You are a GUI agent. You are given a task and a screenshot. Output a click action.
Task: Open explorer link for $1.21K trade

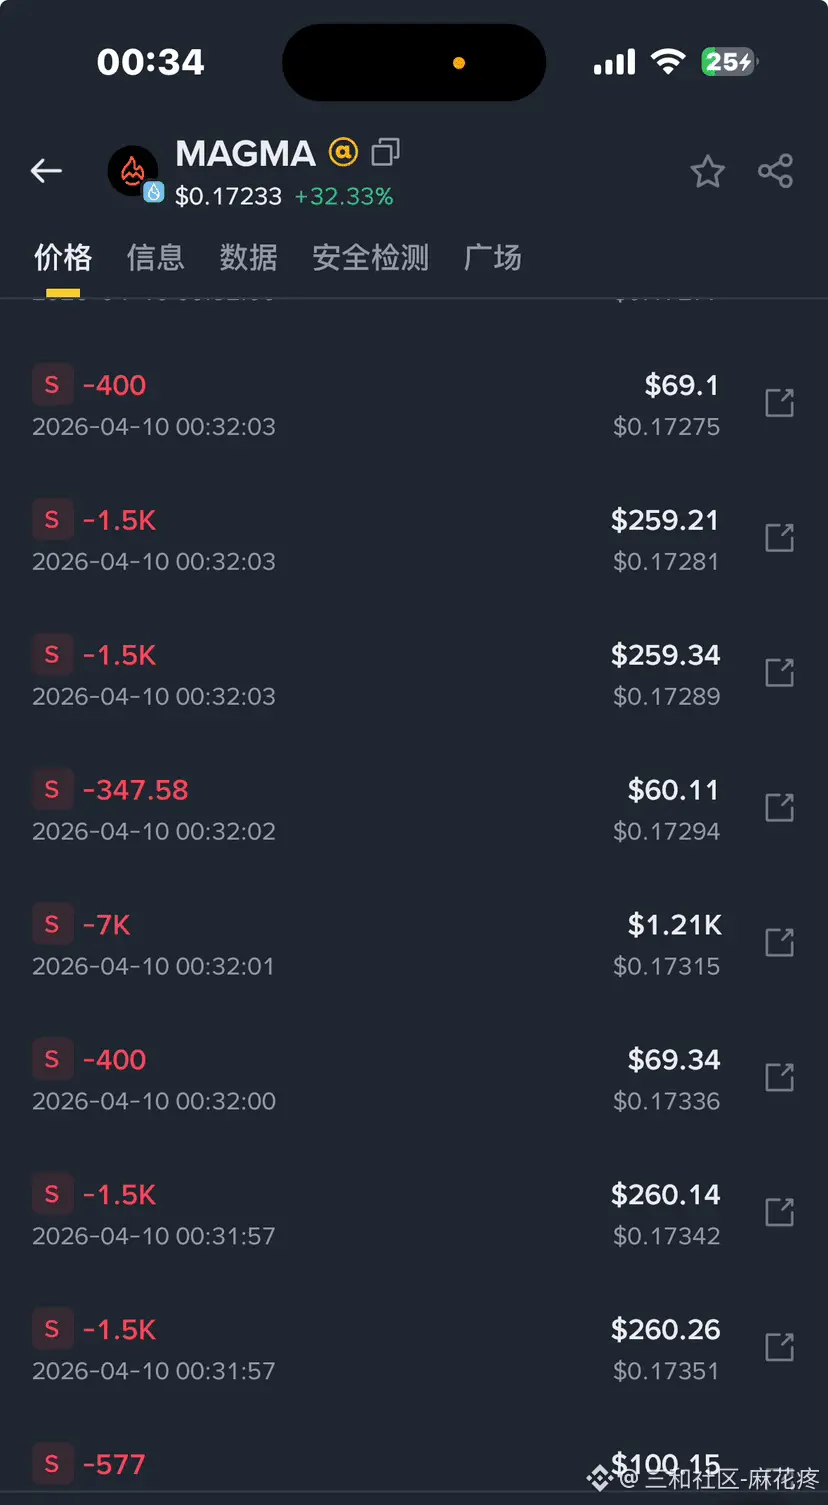point(779,942)
